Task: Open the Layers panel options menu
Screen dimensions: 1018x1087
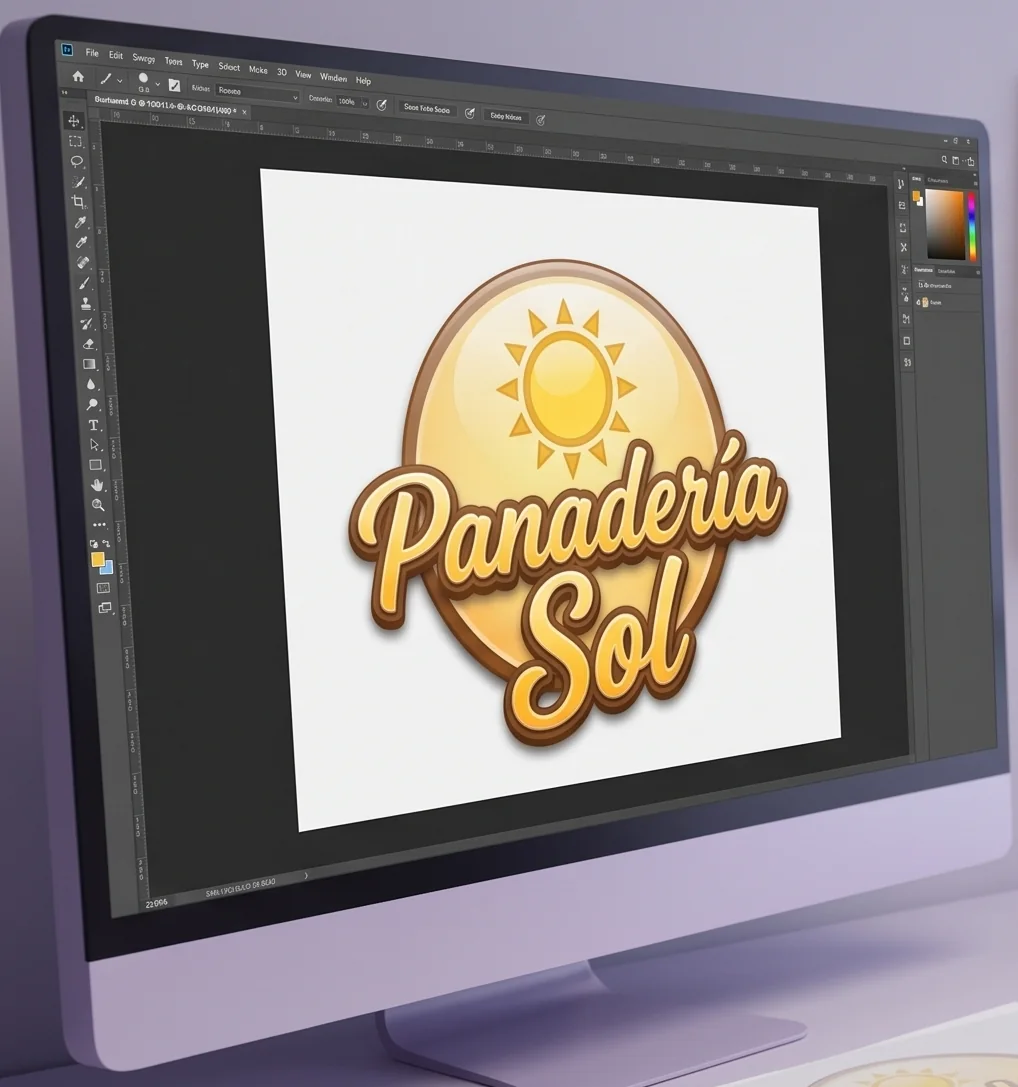Action: 978,272
